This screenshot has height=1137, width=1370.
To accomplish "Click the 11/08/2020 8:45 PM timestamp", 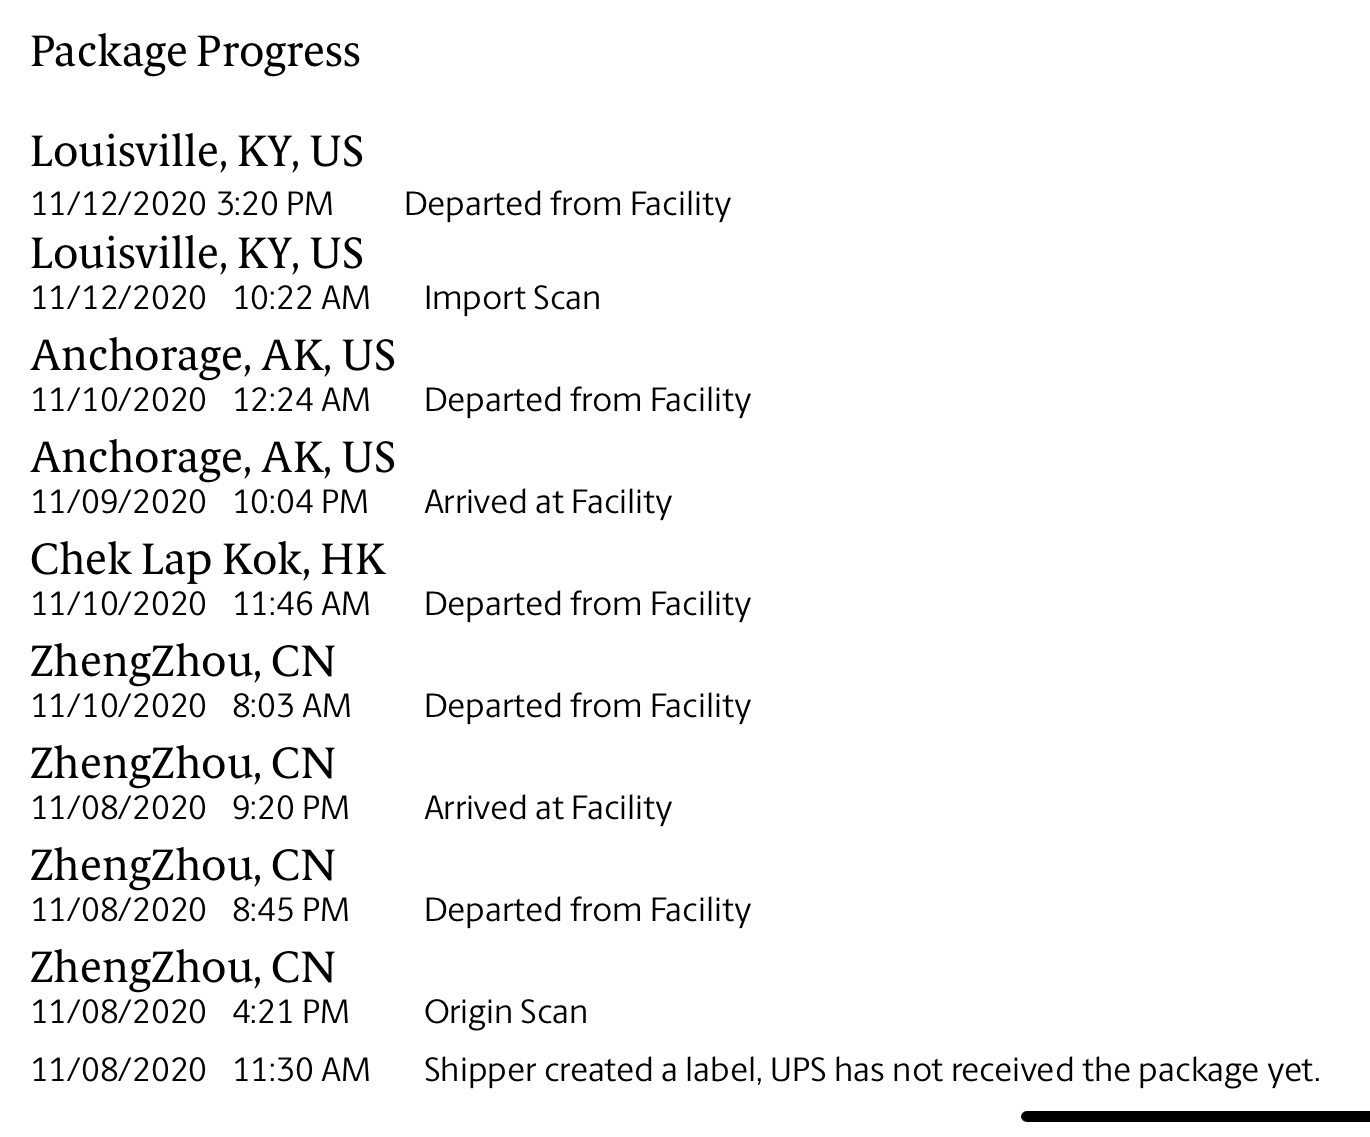I will 190,910.
